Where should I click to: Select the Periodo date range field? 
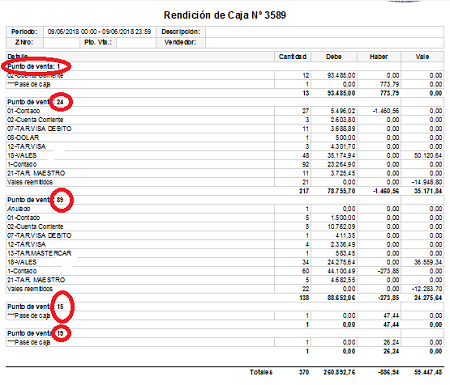tap(99, 32)
